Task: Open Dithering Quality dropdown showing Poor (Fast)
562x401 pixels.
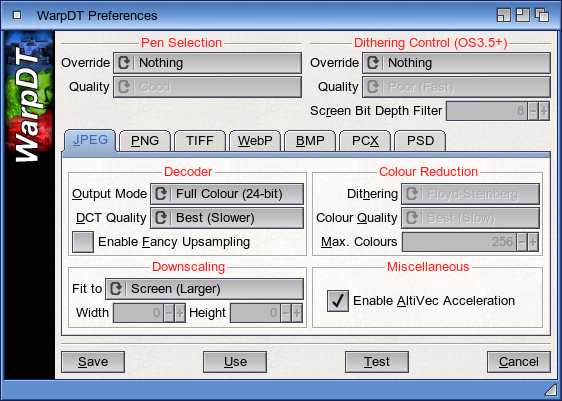Action: tap(456, 87)
